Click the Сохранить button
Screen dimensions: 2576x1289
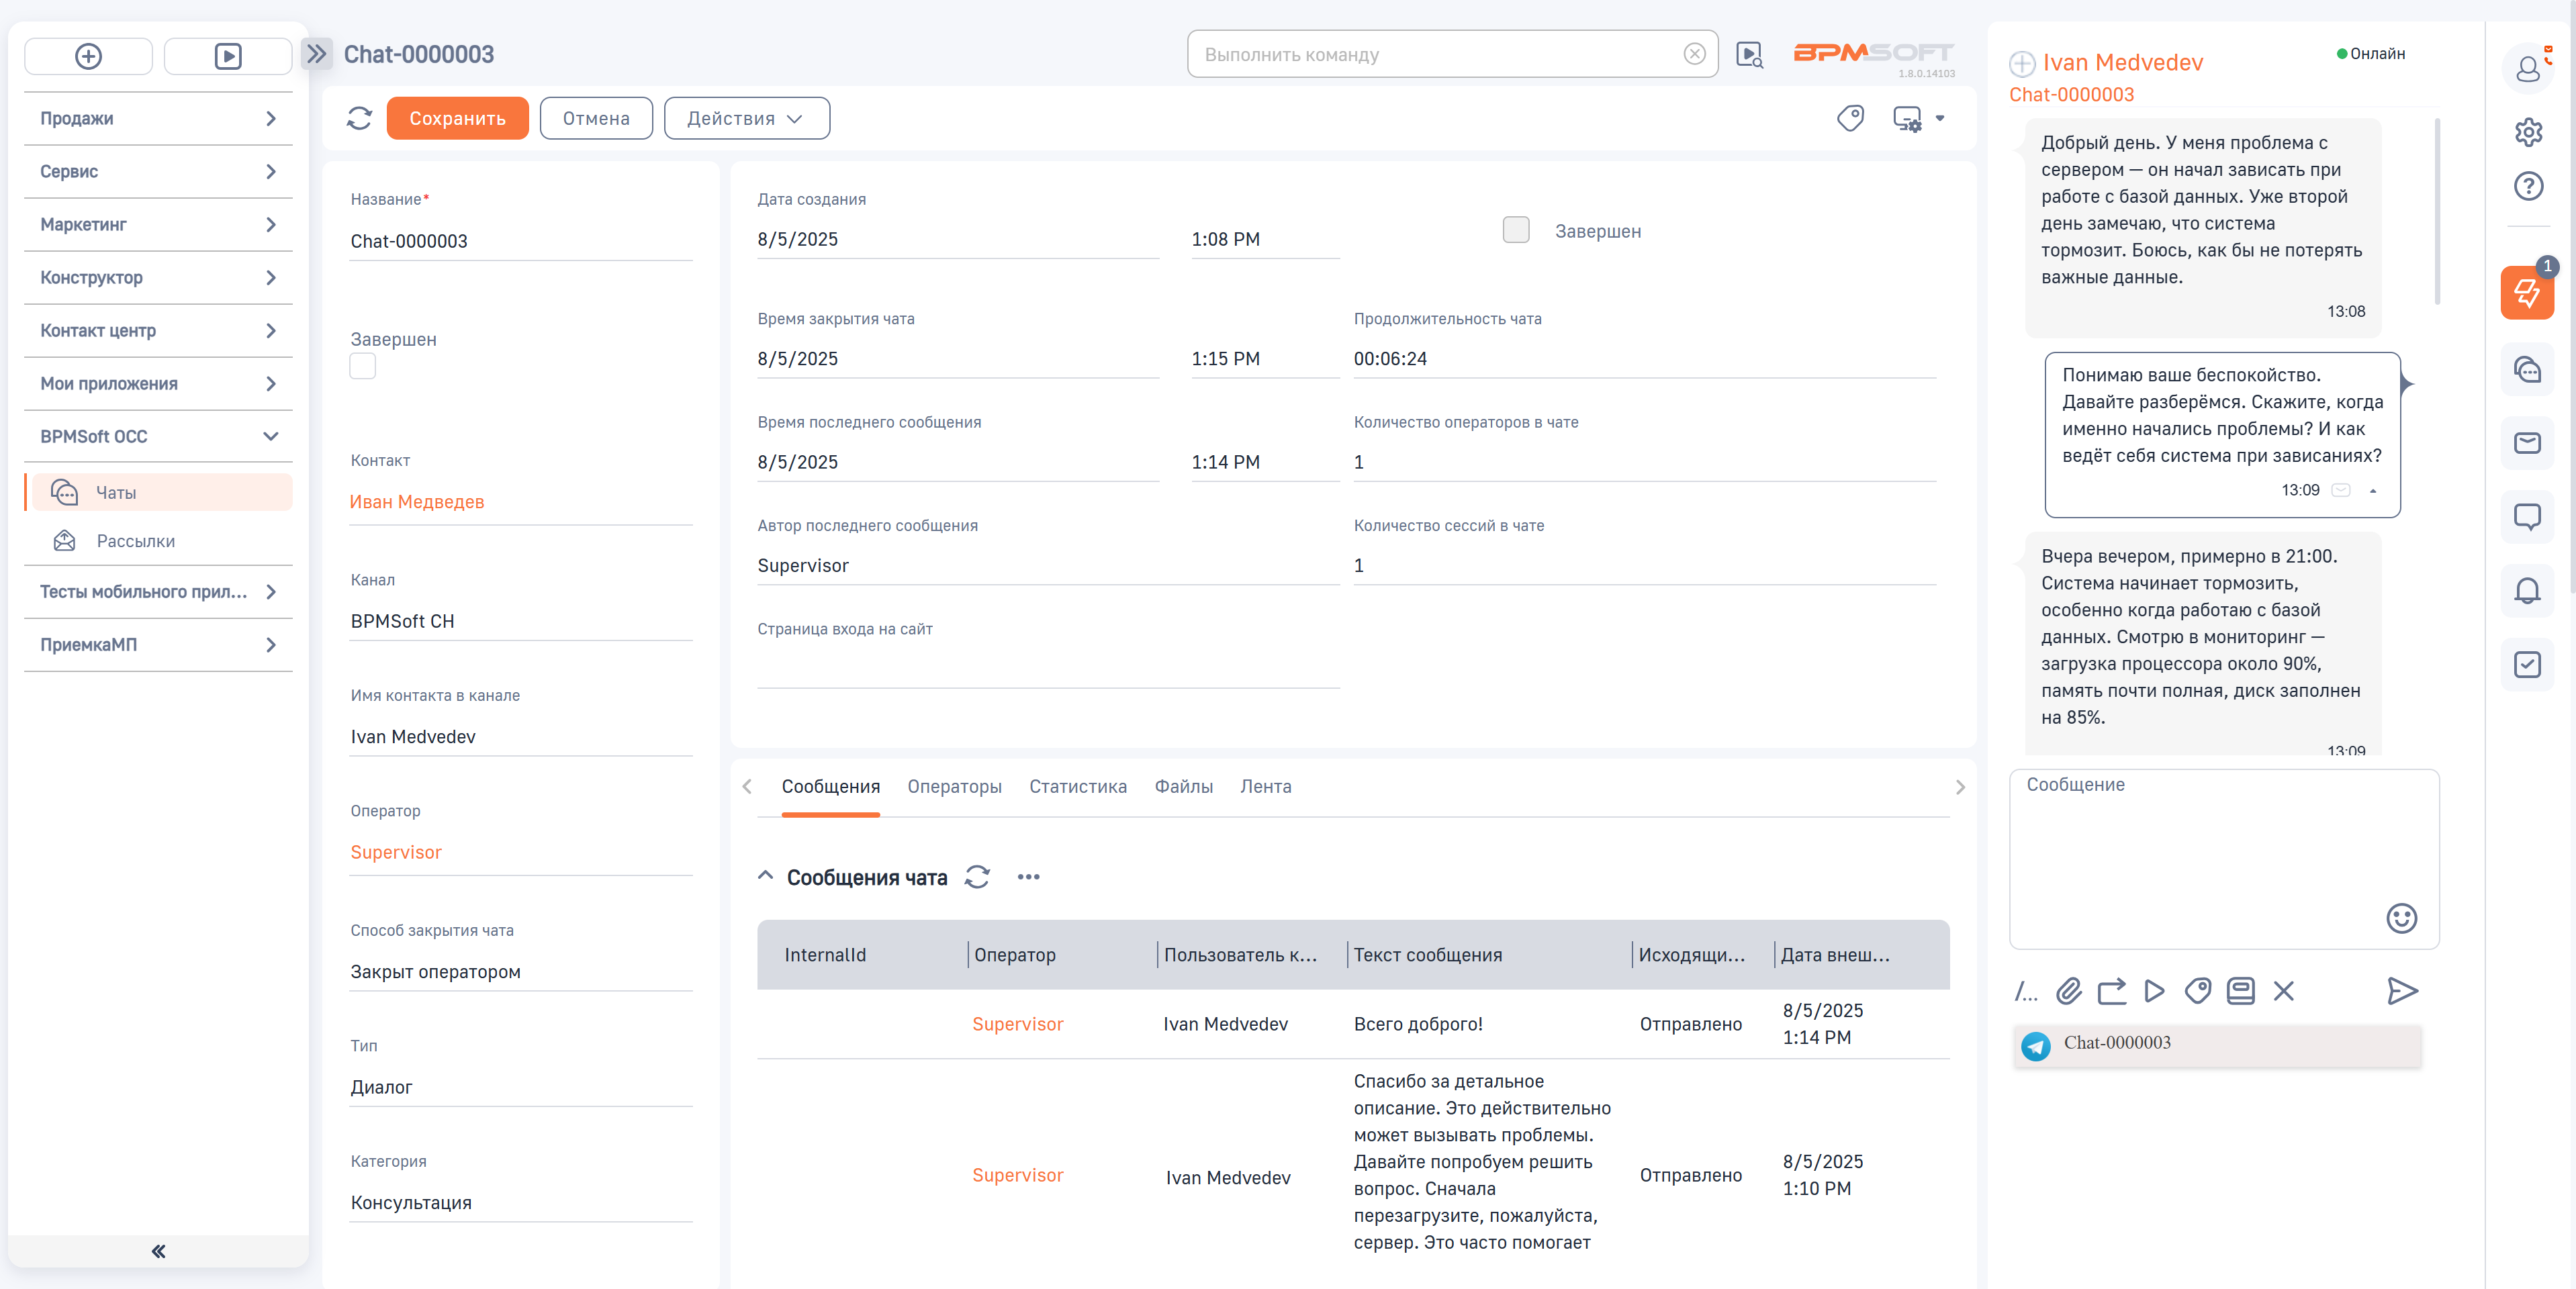[457, 118]
